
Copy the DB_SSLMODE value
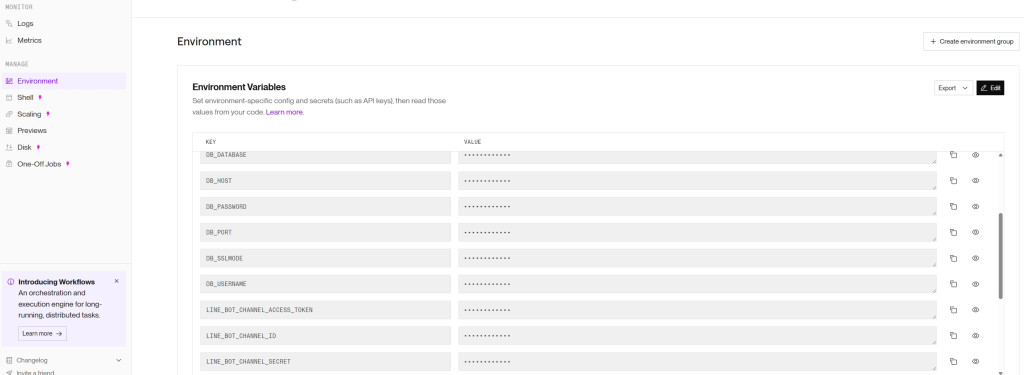click(x=953, y=258)
